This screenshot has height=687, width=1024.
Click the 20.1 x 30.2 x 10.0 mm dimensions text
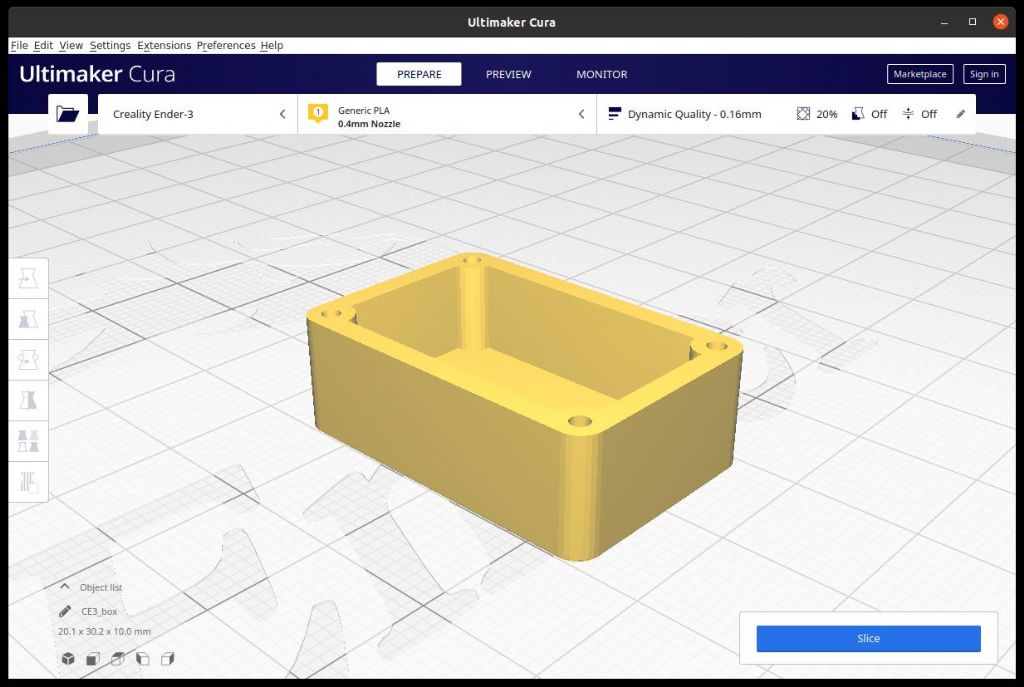pyautogui.click(x=104, y=631)
